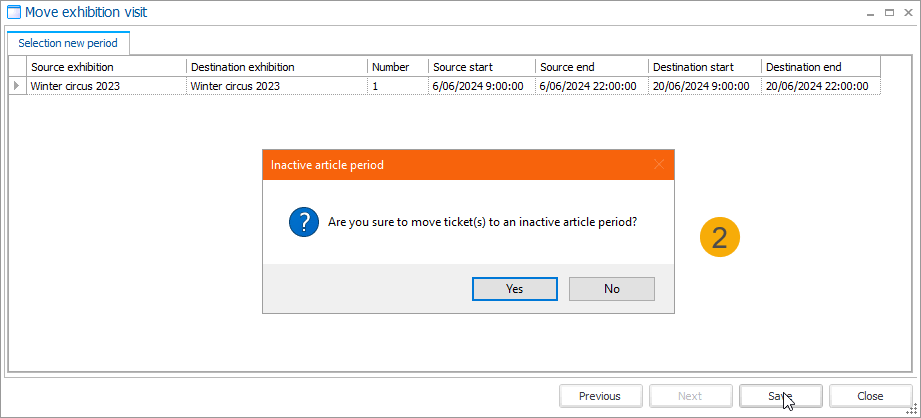This screenshot has height=418, width=921.
Task: Click the Close button at bottom
Action: [869, 396]
